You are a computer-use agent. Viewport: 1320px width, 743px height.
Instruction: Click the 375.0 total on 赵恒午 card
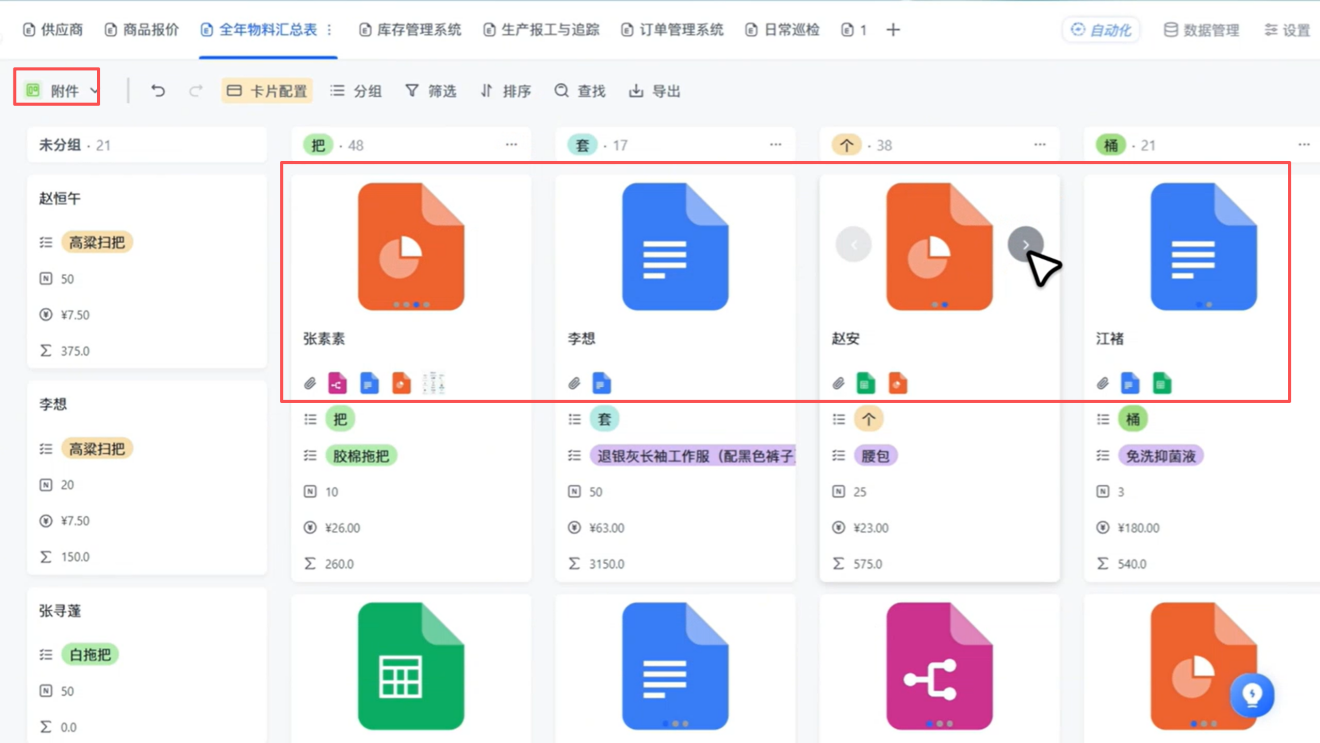click(75, 351)
